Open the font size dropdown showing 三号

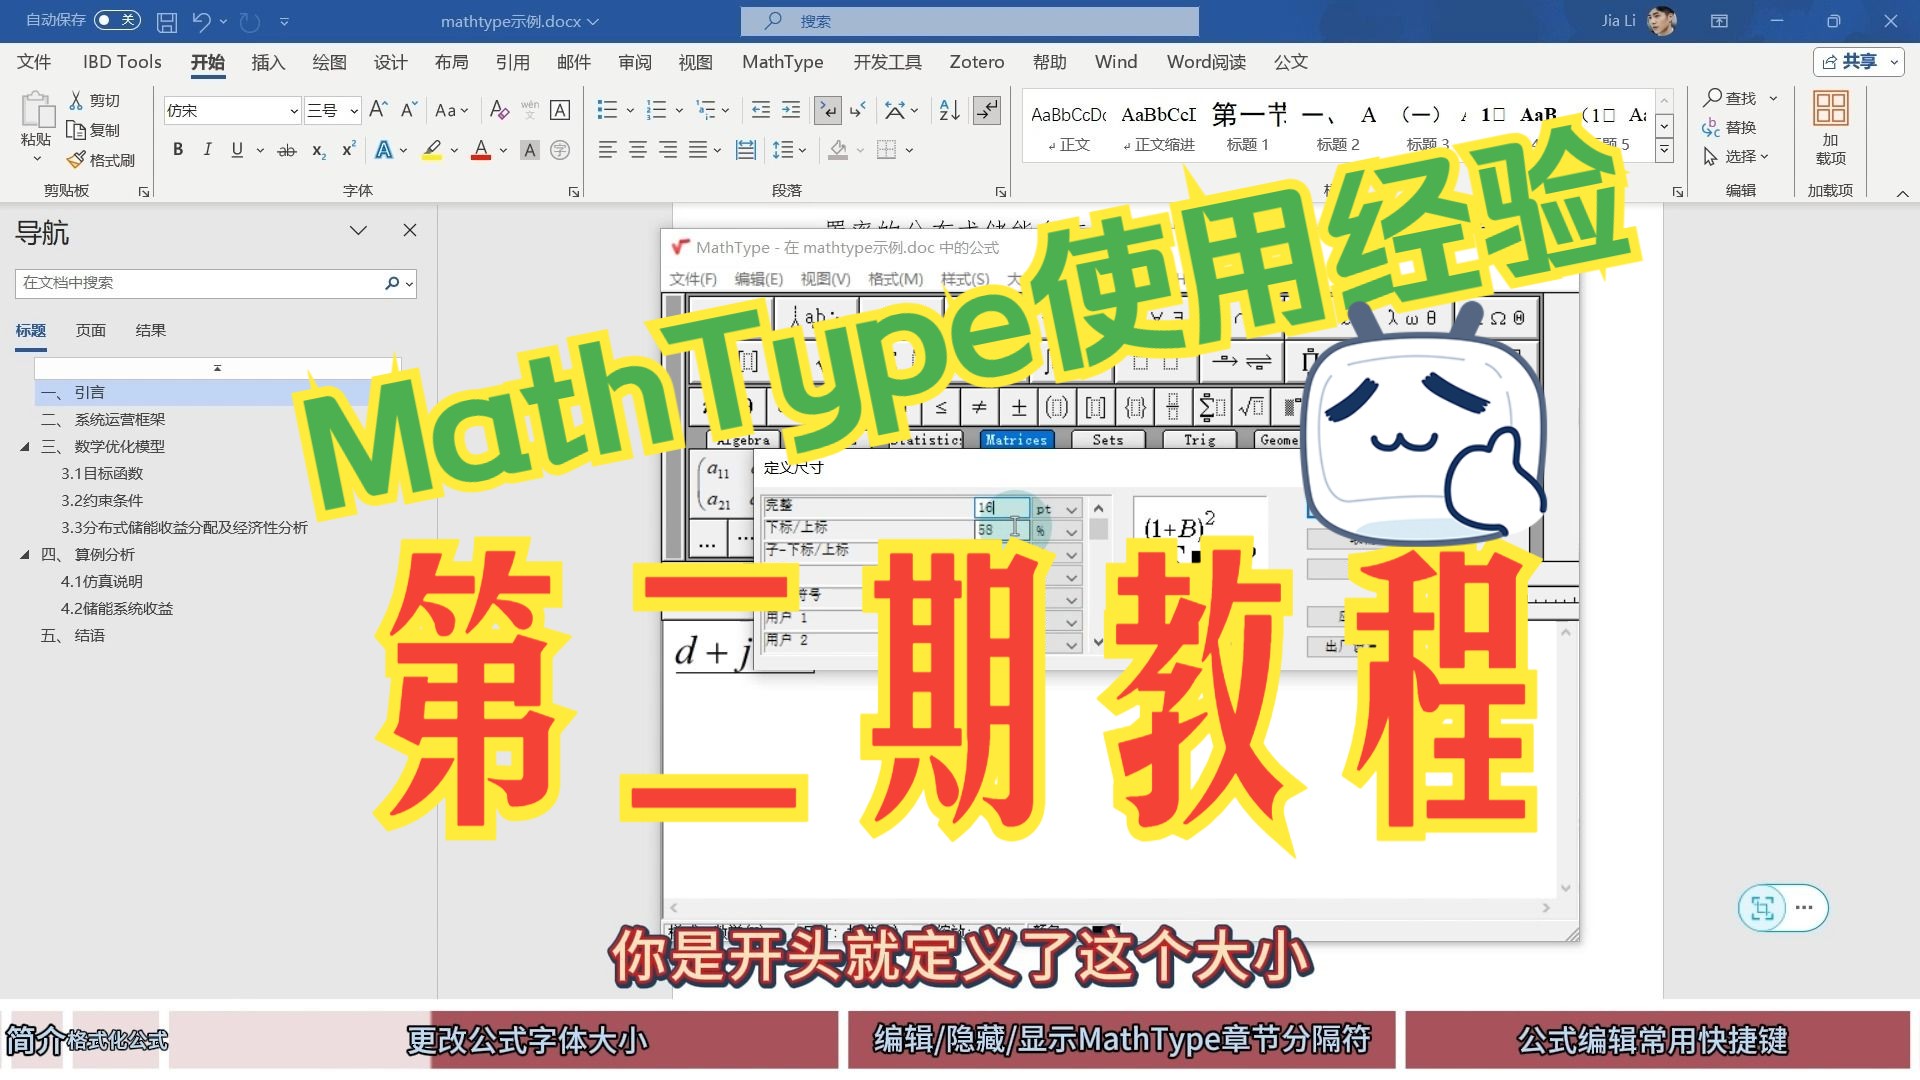(354, 111)
